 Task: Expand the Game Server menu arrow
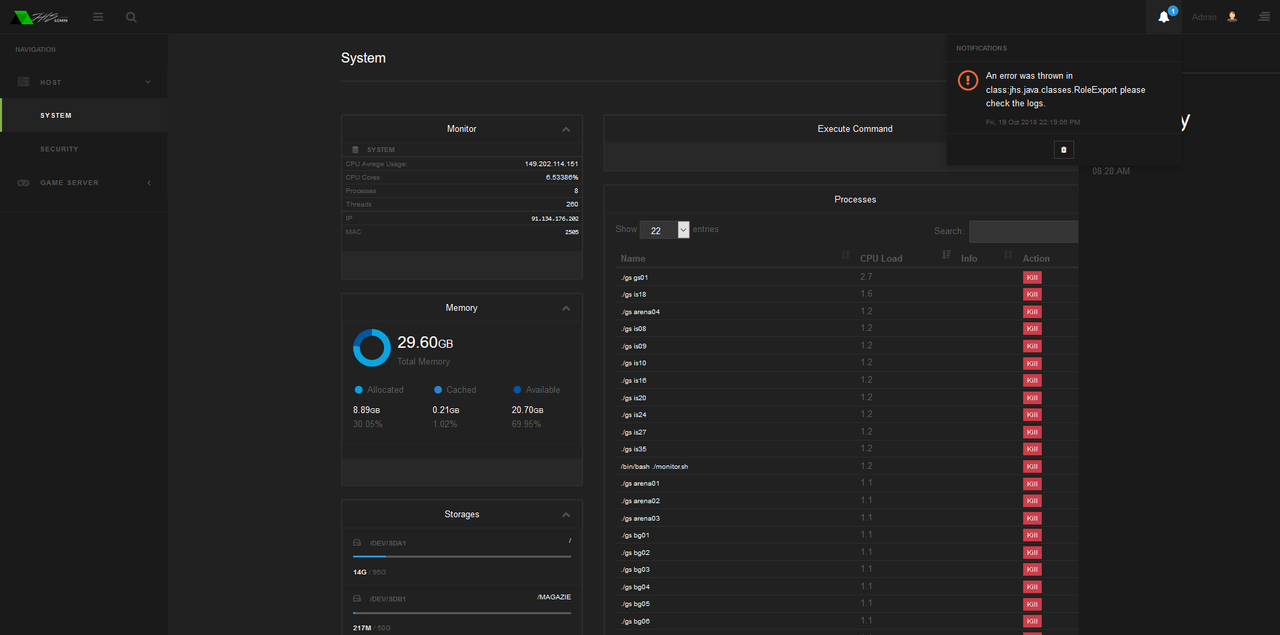[148, 183]
